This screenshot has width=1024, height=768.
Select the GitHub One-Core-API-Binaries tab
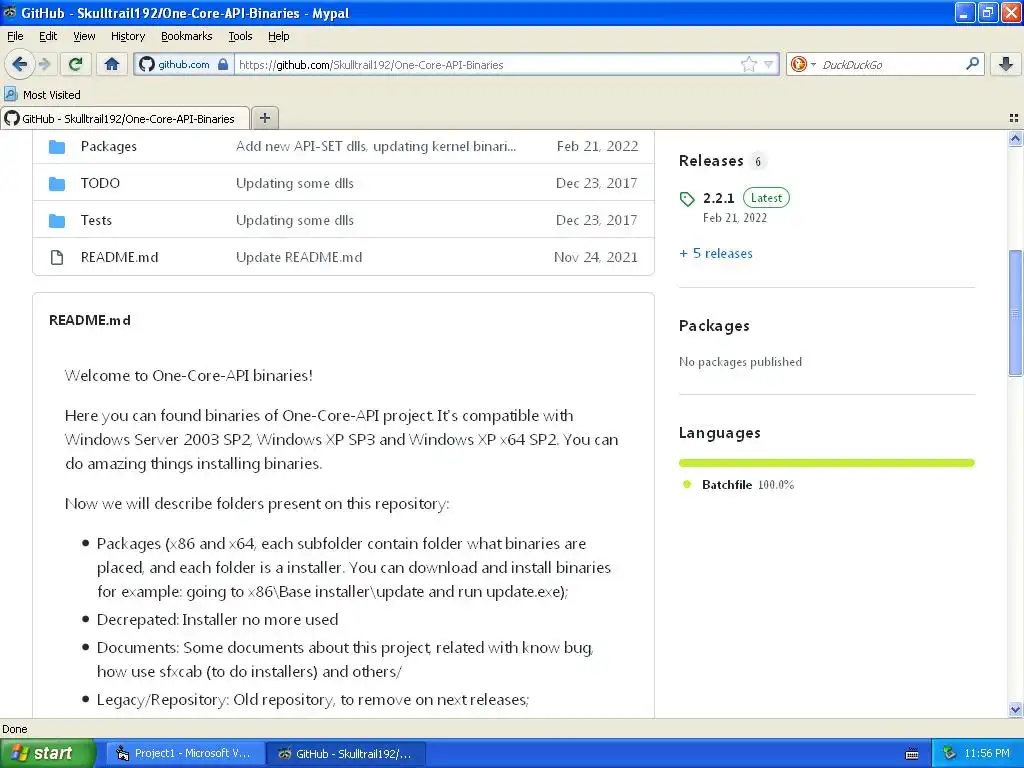click(x=125, y=118)
